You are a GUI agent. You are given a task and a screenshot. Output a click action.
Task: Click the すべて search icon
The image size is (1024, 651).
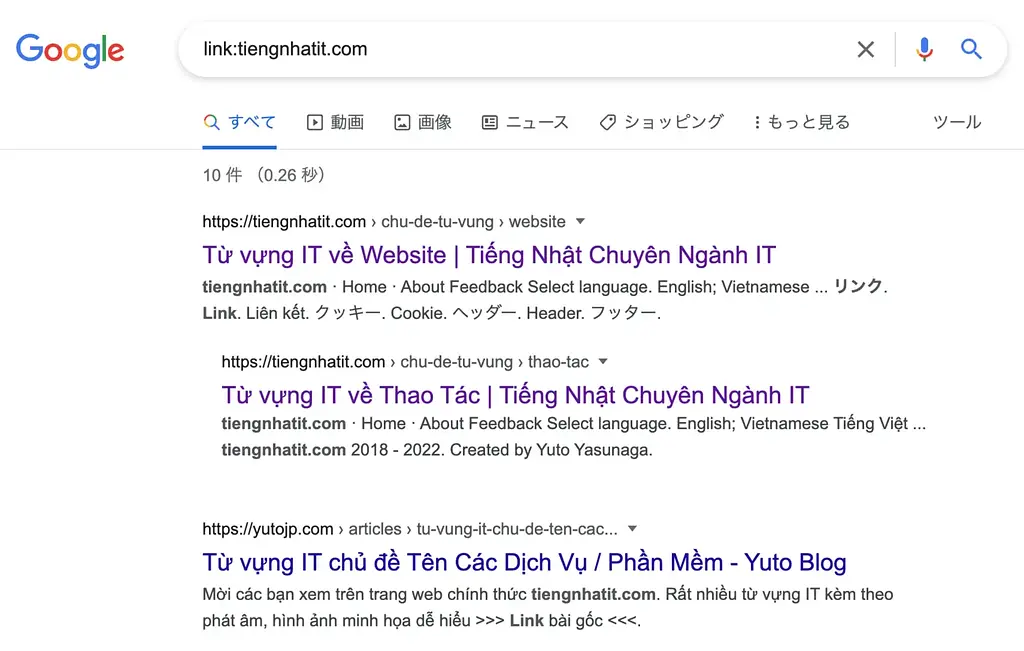pyautogui.click(x=211, y=121)
